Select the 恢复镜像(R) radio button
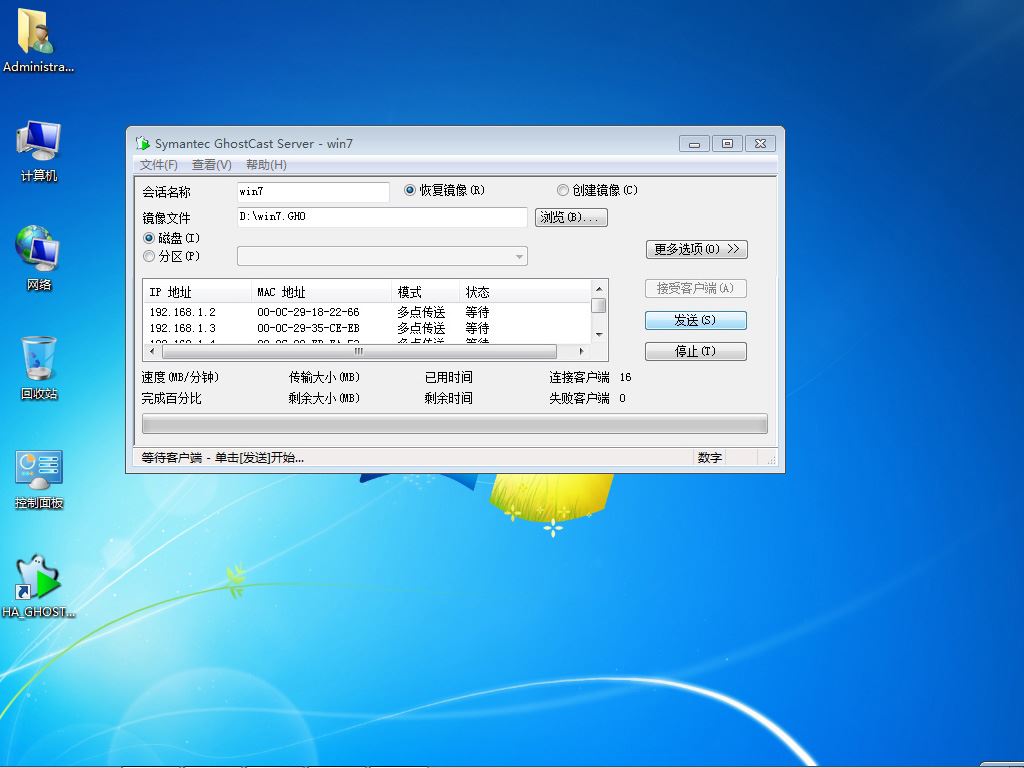 pyautogui.click(x=410, y=190)
